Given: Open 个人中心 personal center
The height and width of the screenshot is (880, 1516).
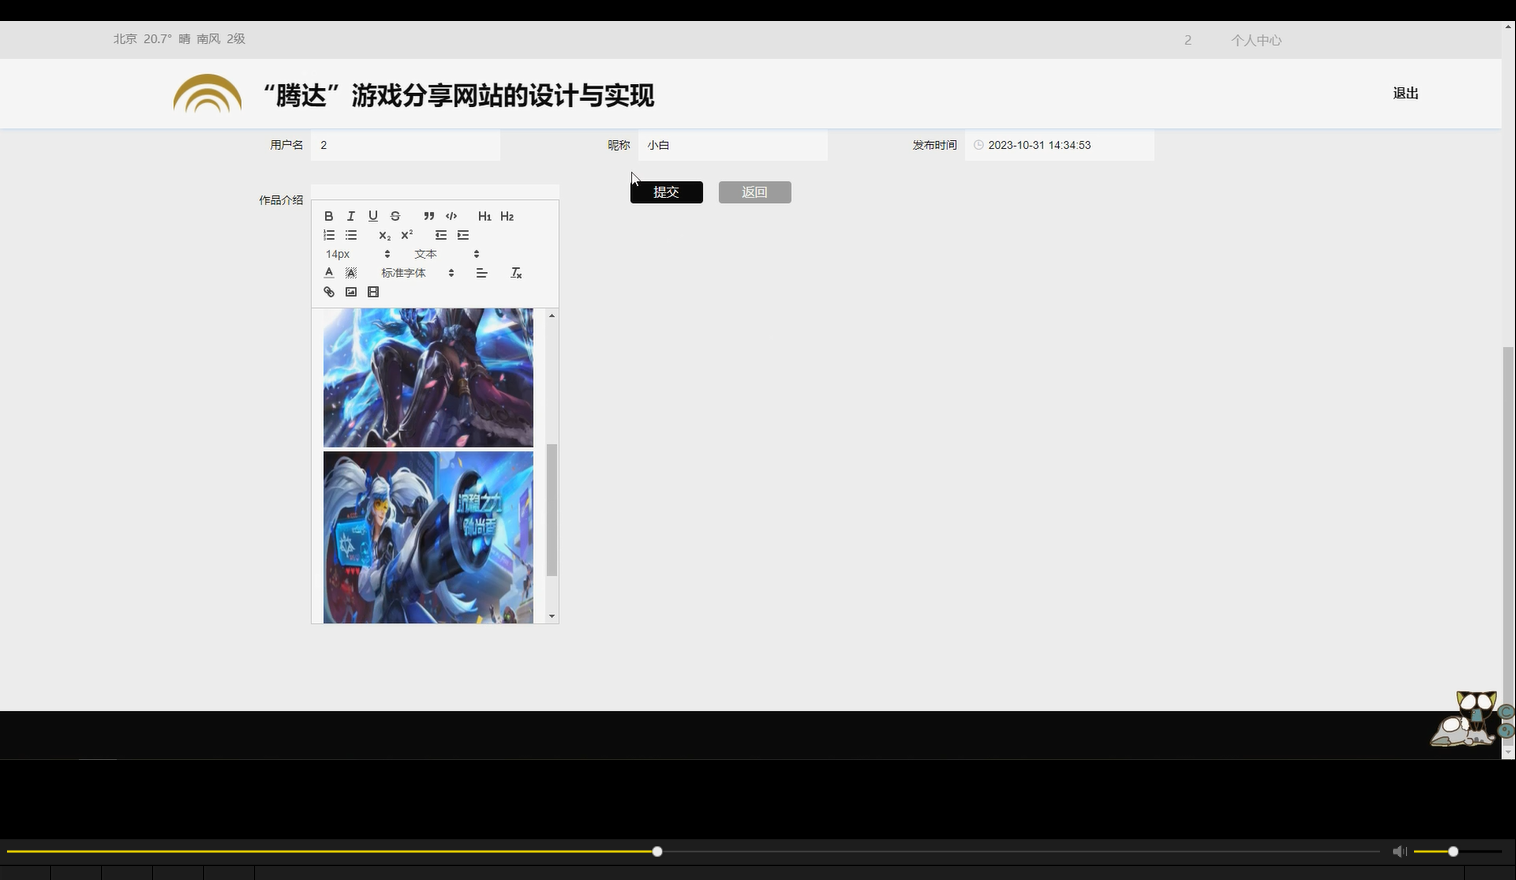Looking at the screenshot, I should pos(1256,40).
